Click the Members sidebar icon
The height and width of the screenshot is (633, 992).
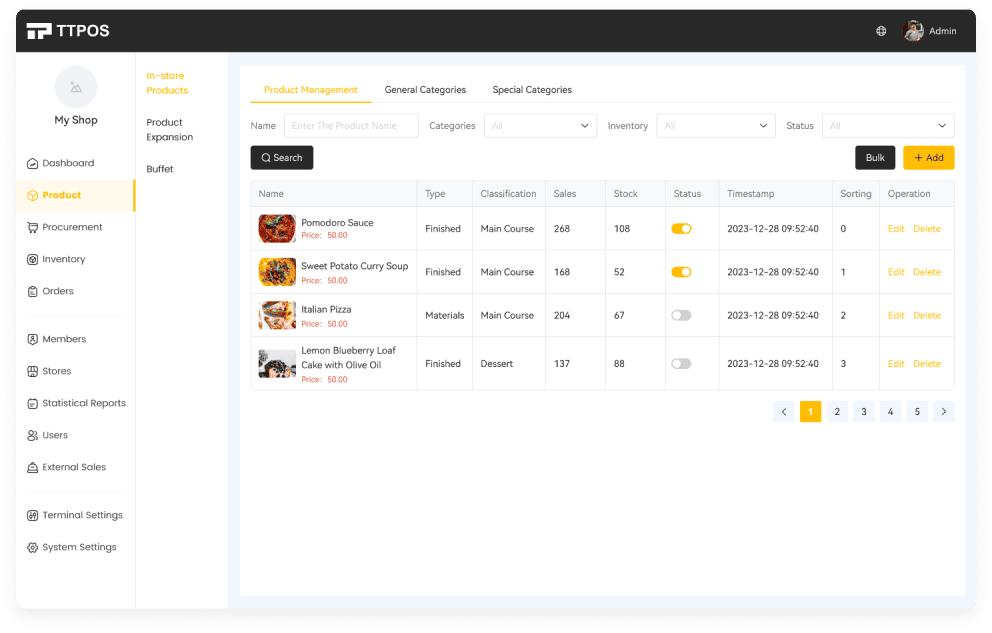coord(32,340)
